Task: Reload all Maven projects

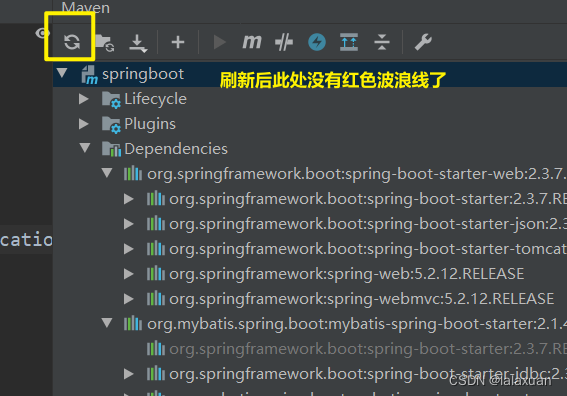Action: point(72,42)
